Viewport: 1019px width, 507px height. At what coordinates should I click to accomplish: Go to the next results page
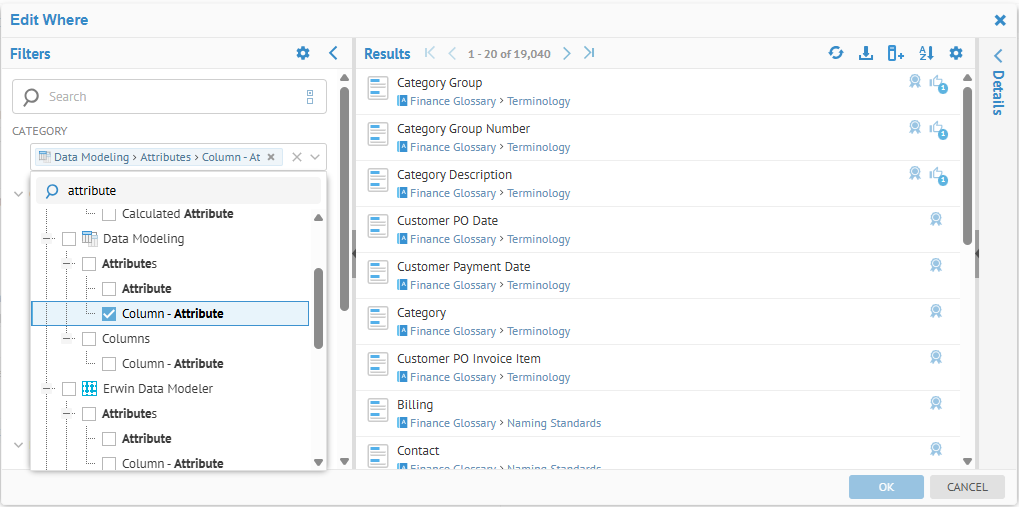point(567,53)
